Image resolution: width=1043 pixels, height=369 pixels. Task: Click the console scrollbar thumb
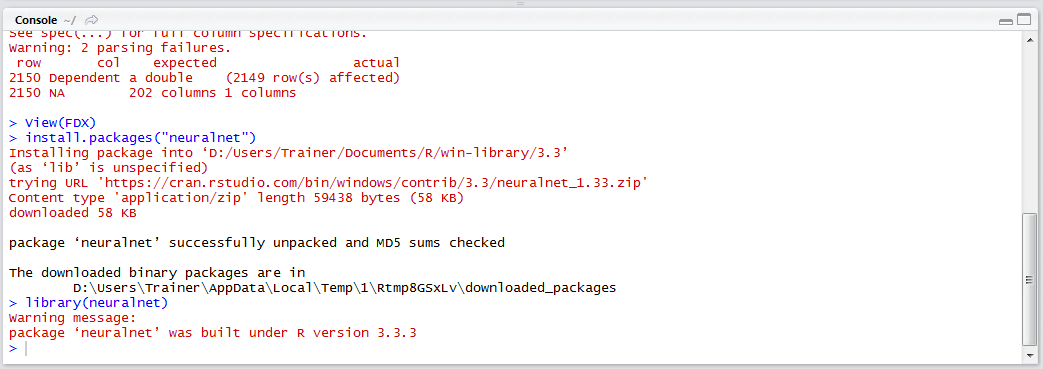click(1028, 279)
